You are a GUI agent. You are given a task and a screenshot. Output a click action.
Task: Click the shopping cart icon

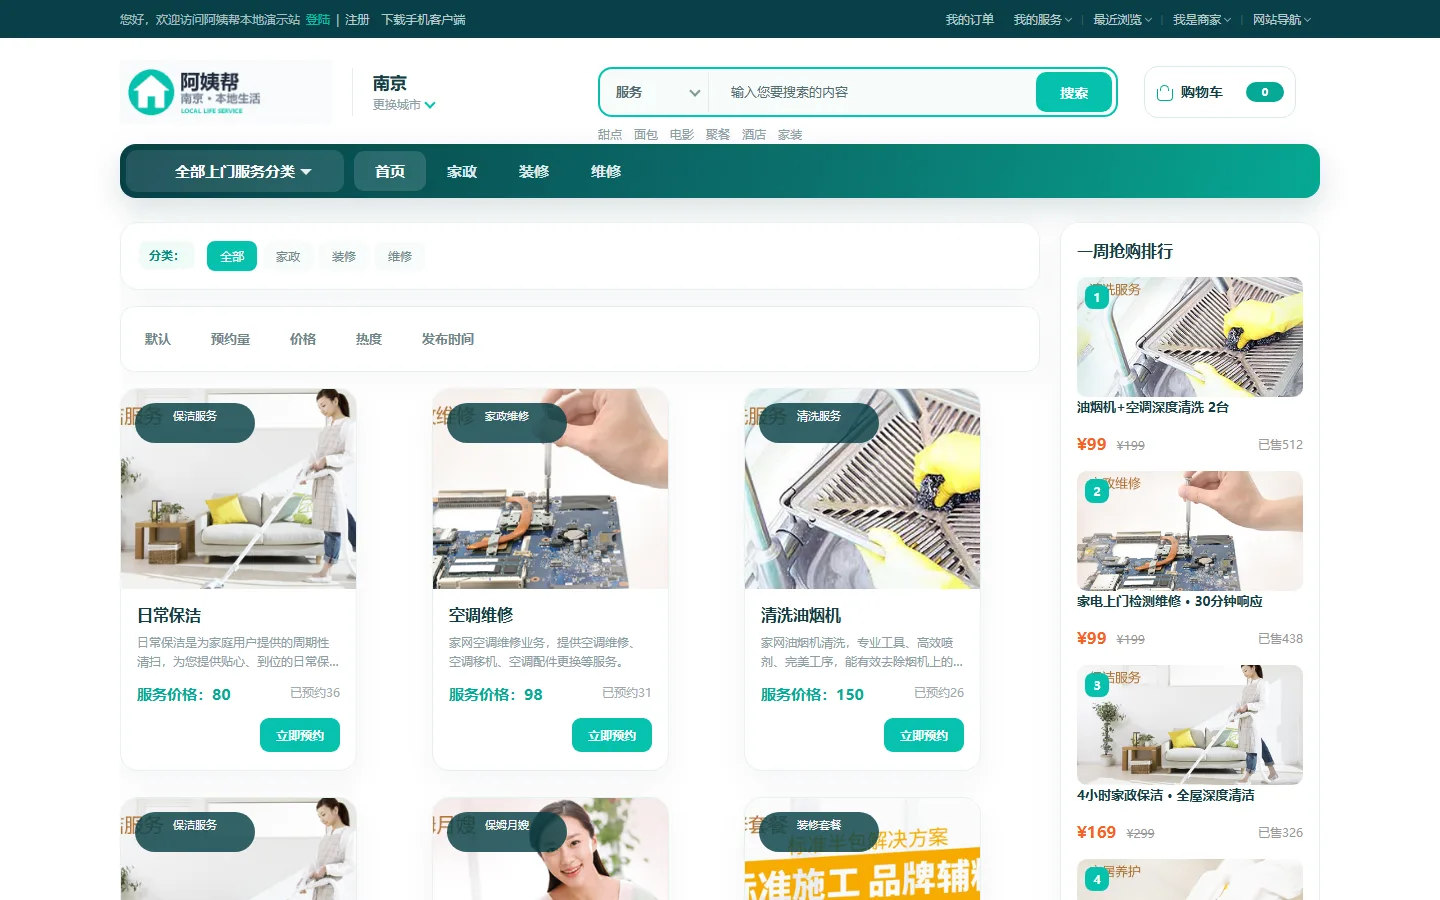1164,93
